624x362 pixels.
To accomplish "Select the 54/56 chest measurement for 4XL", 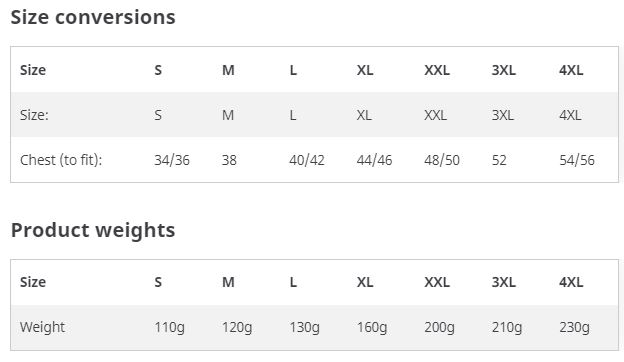I will [x=577, y=160].
